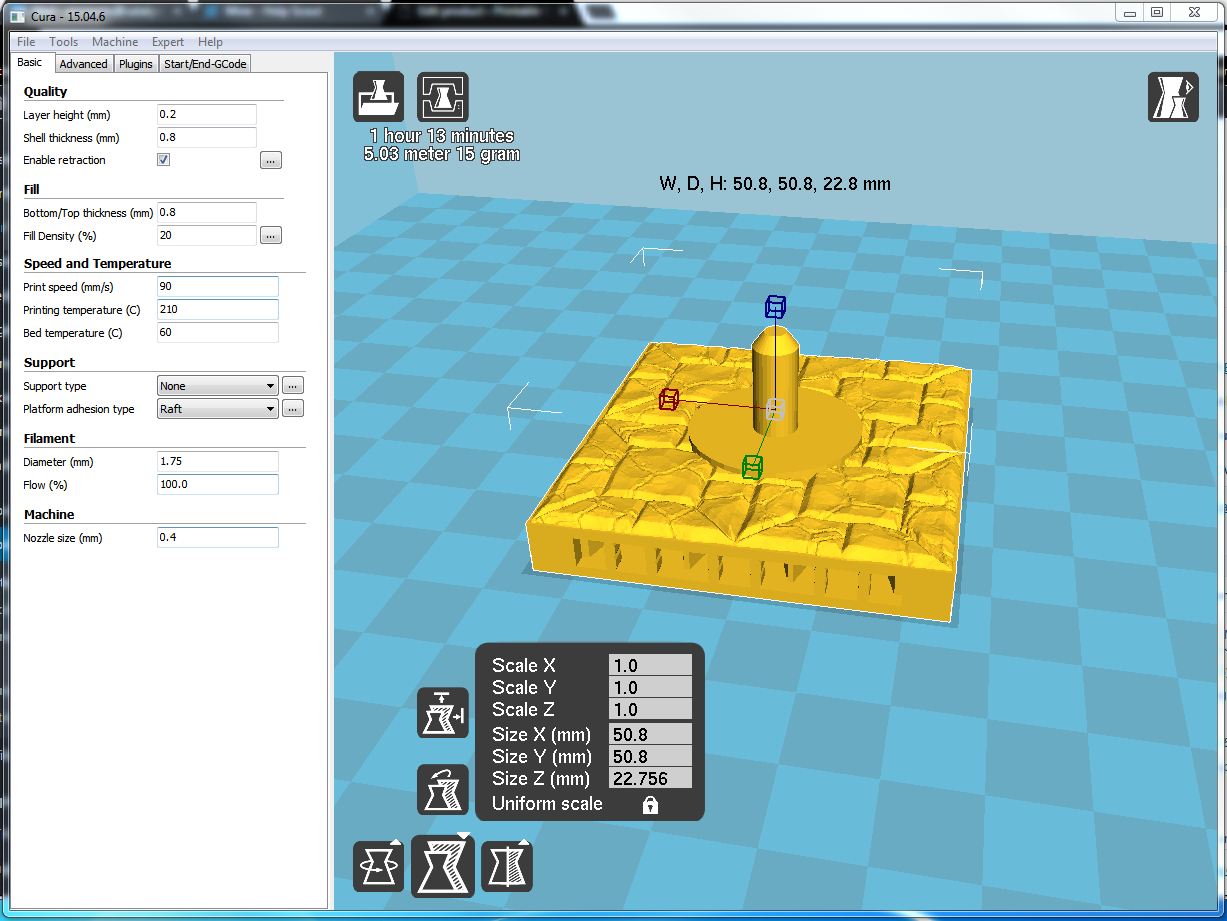Image resolution: width=1227 pixels, height=921 pixels.
Task: Select the Mirror tool icon
Action: point(507,866)
